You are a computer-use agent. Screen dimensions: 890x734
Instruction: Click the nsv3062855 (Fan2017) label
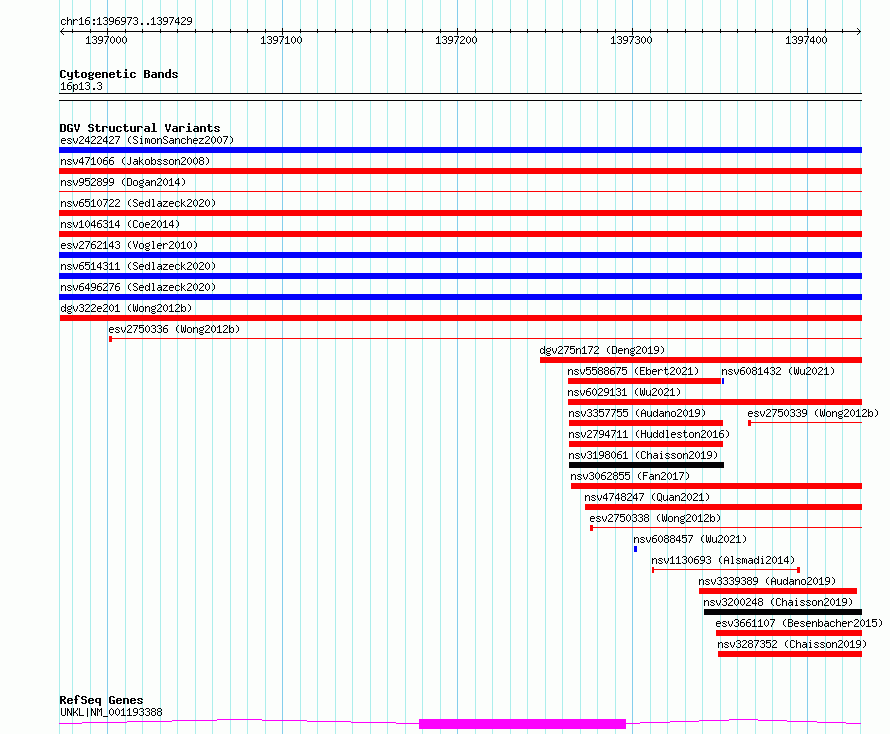click(630, 476)
